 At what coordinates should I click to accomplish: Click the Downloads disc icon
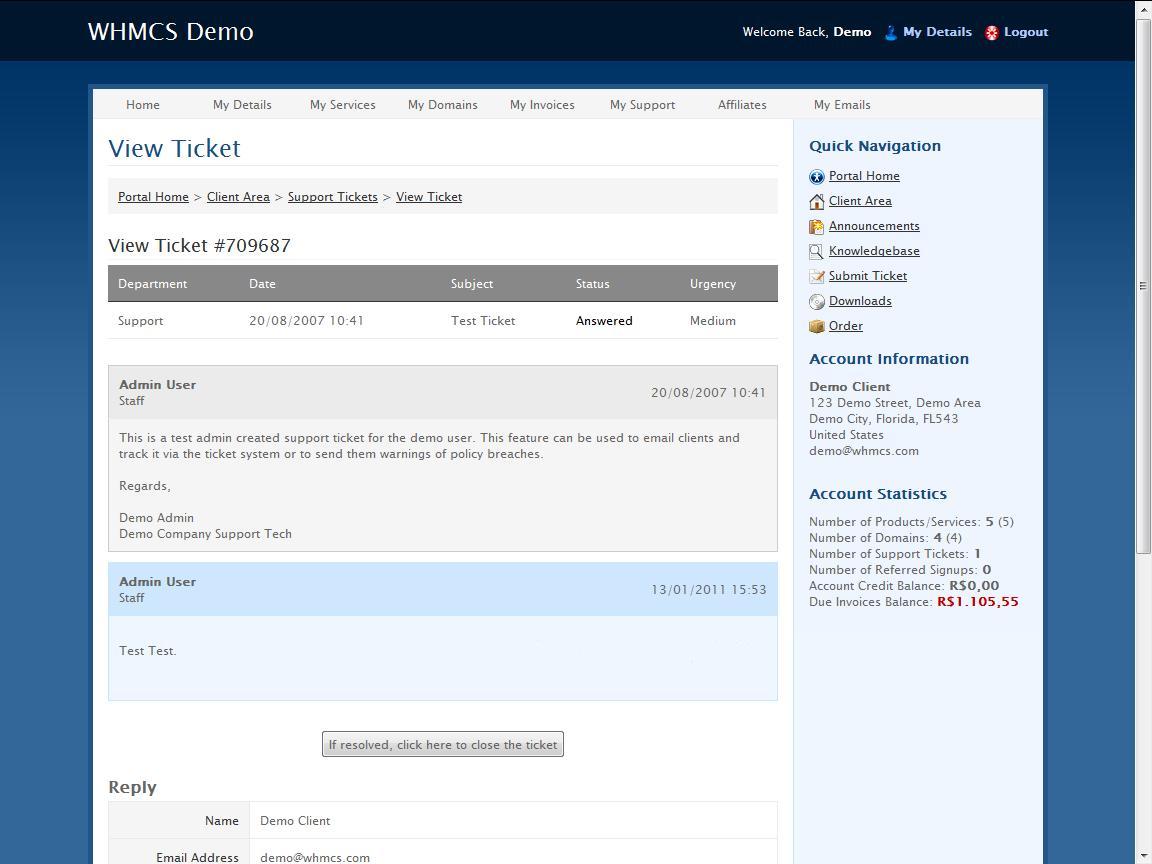pos(816,302)
